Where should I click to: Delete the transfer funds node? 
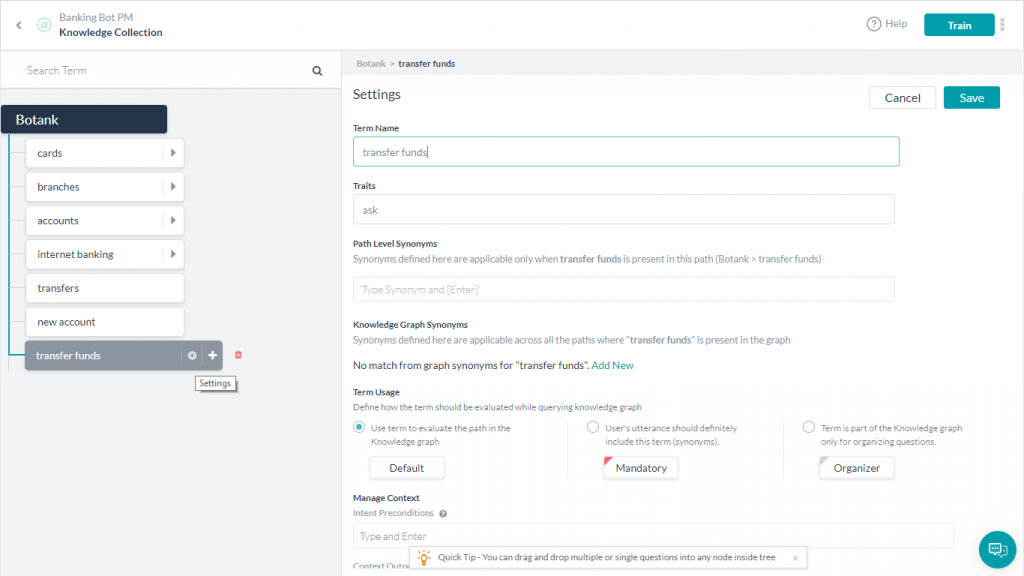238,355
